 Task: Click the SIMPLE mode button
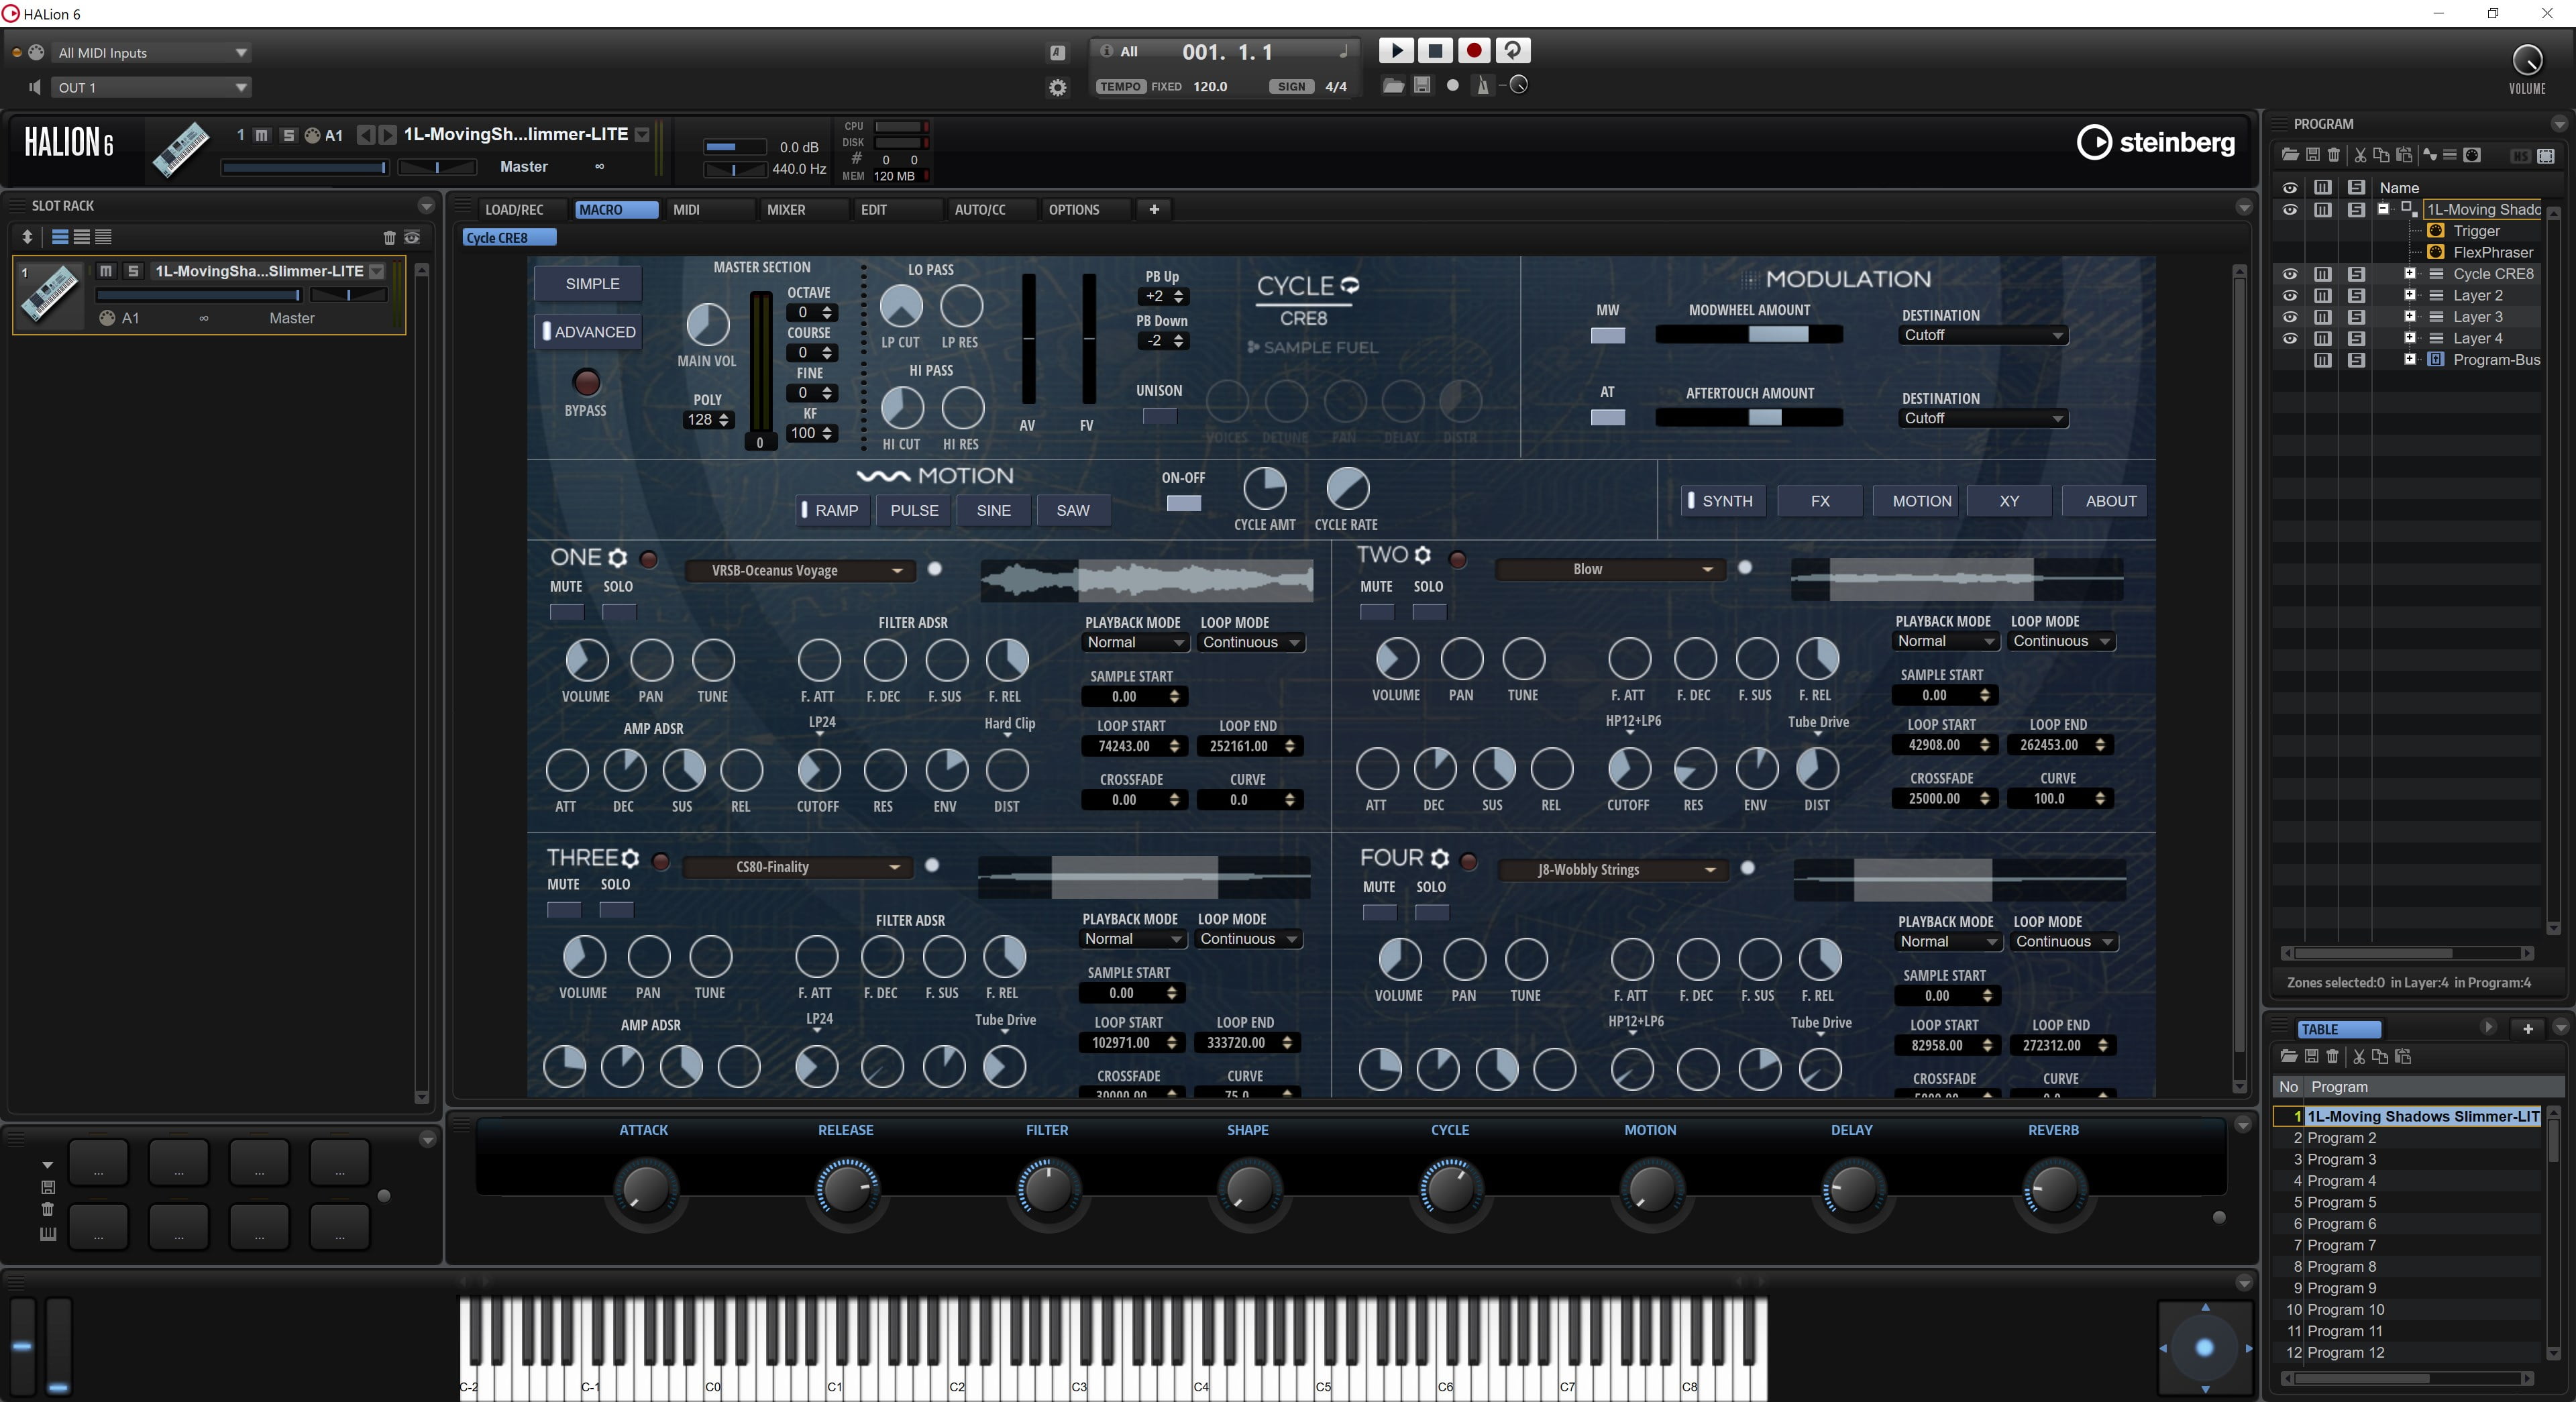click(588, 283)
